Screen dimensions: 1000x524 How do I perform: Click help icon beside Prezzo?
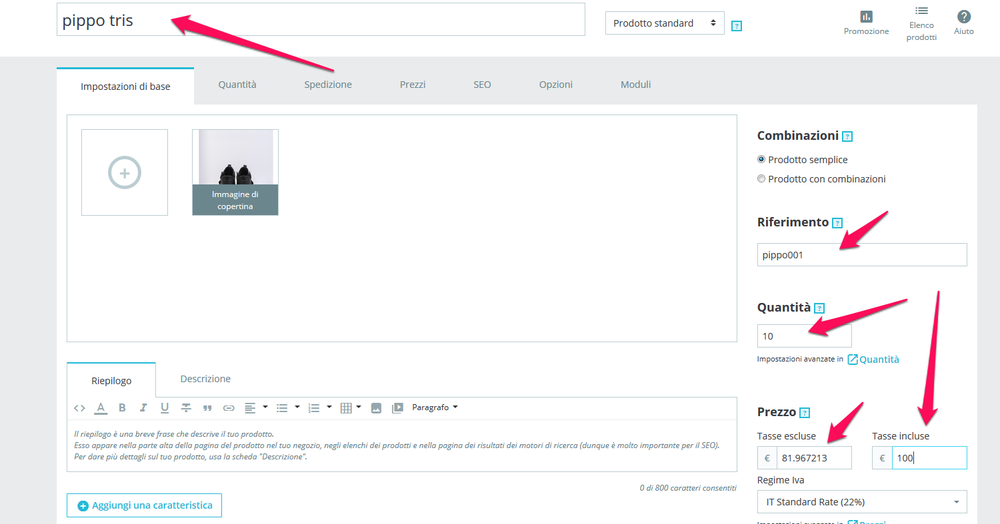805,413
